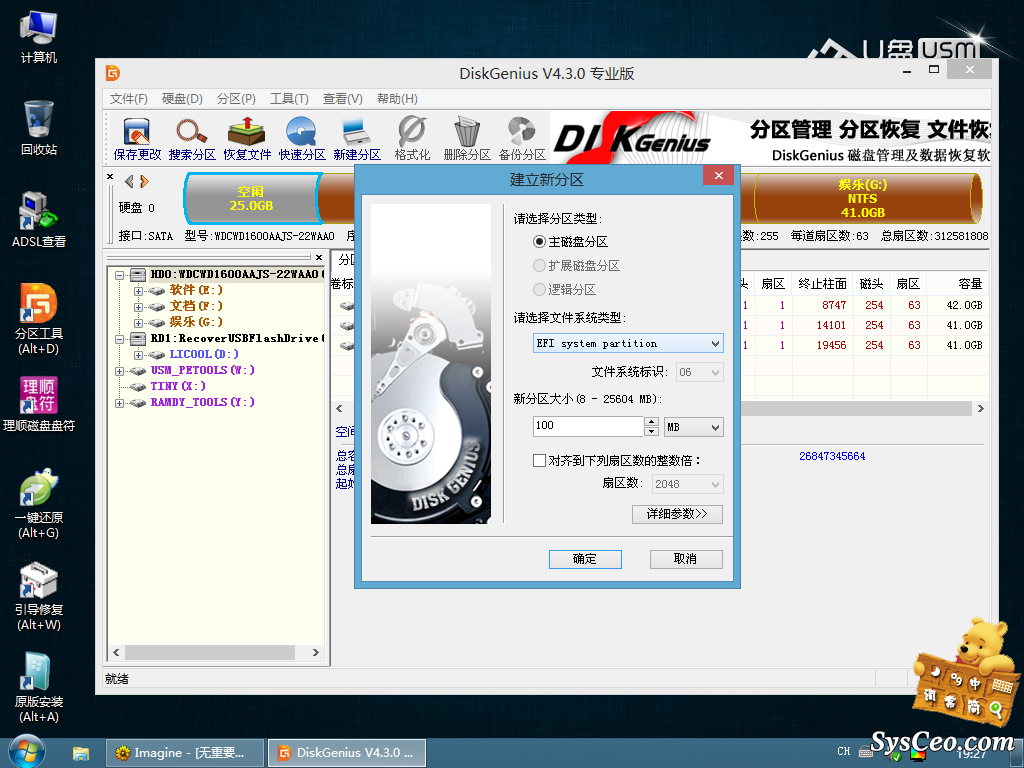Open the EFI system partition file system dropdown
The image size is (1024, 768).
point(628,343)
